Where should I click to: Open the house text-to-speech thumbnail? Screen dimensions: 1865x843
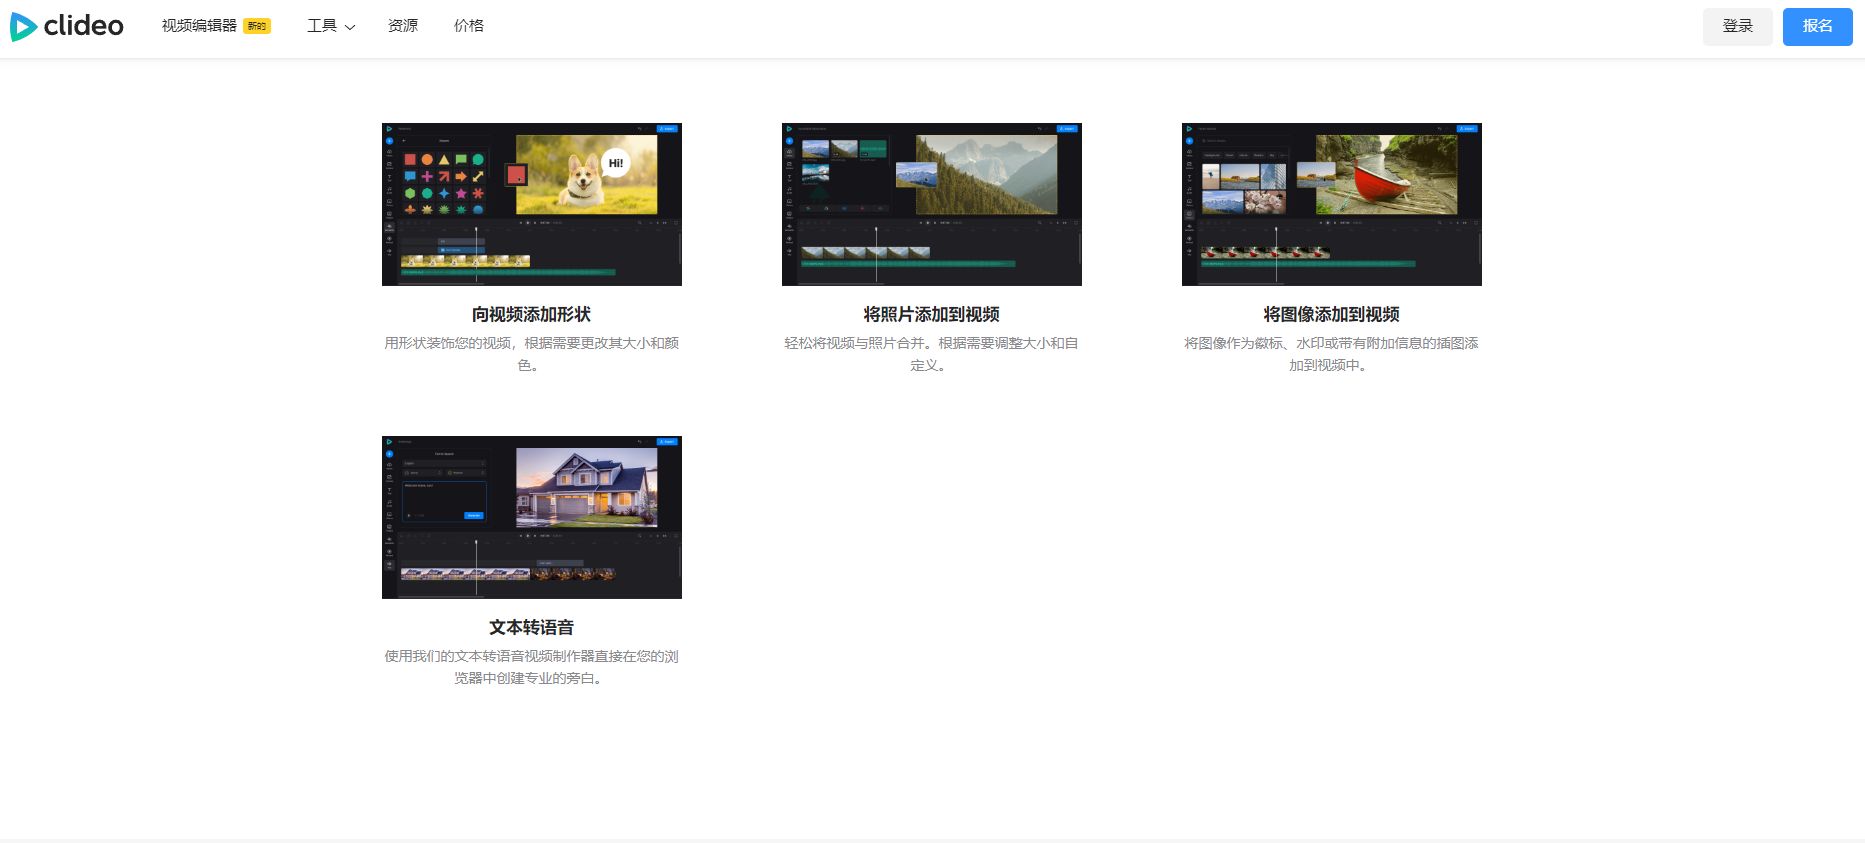(532, 517)
